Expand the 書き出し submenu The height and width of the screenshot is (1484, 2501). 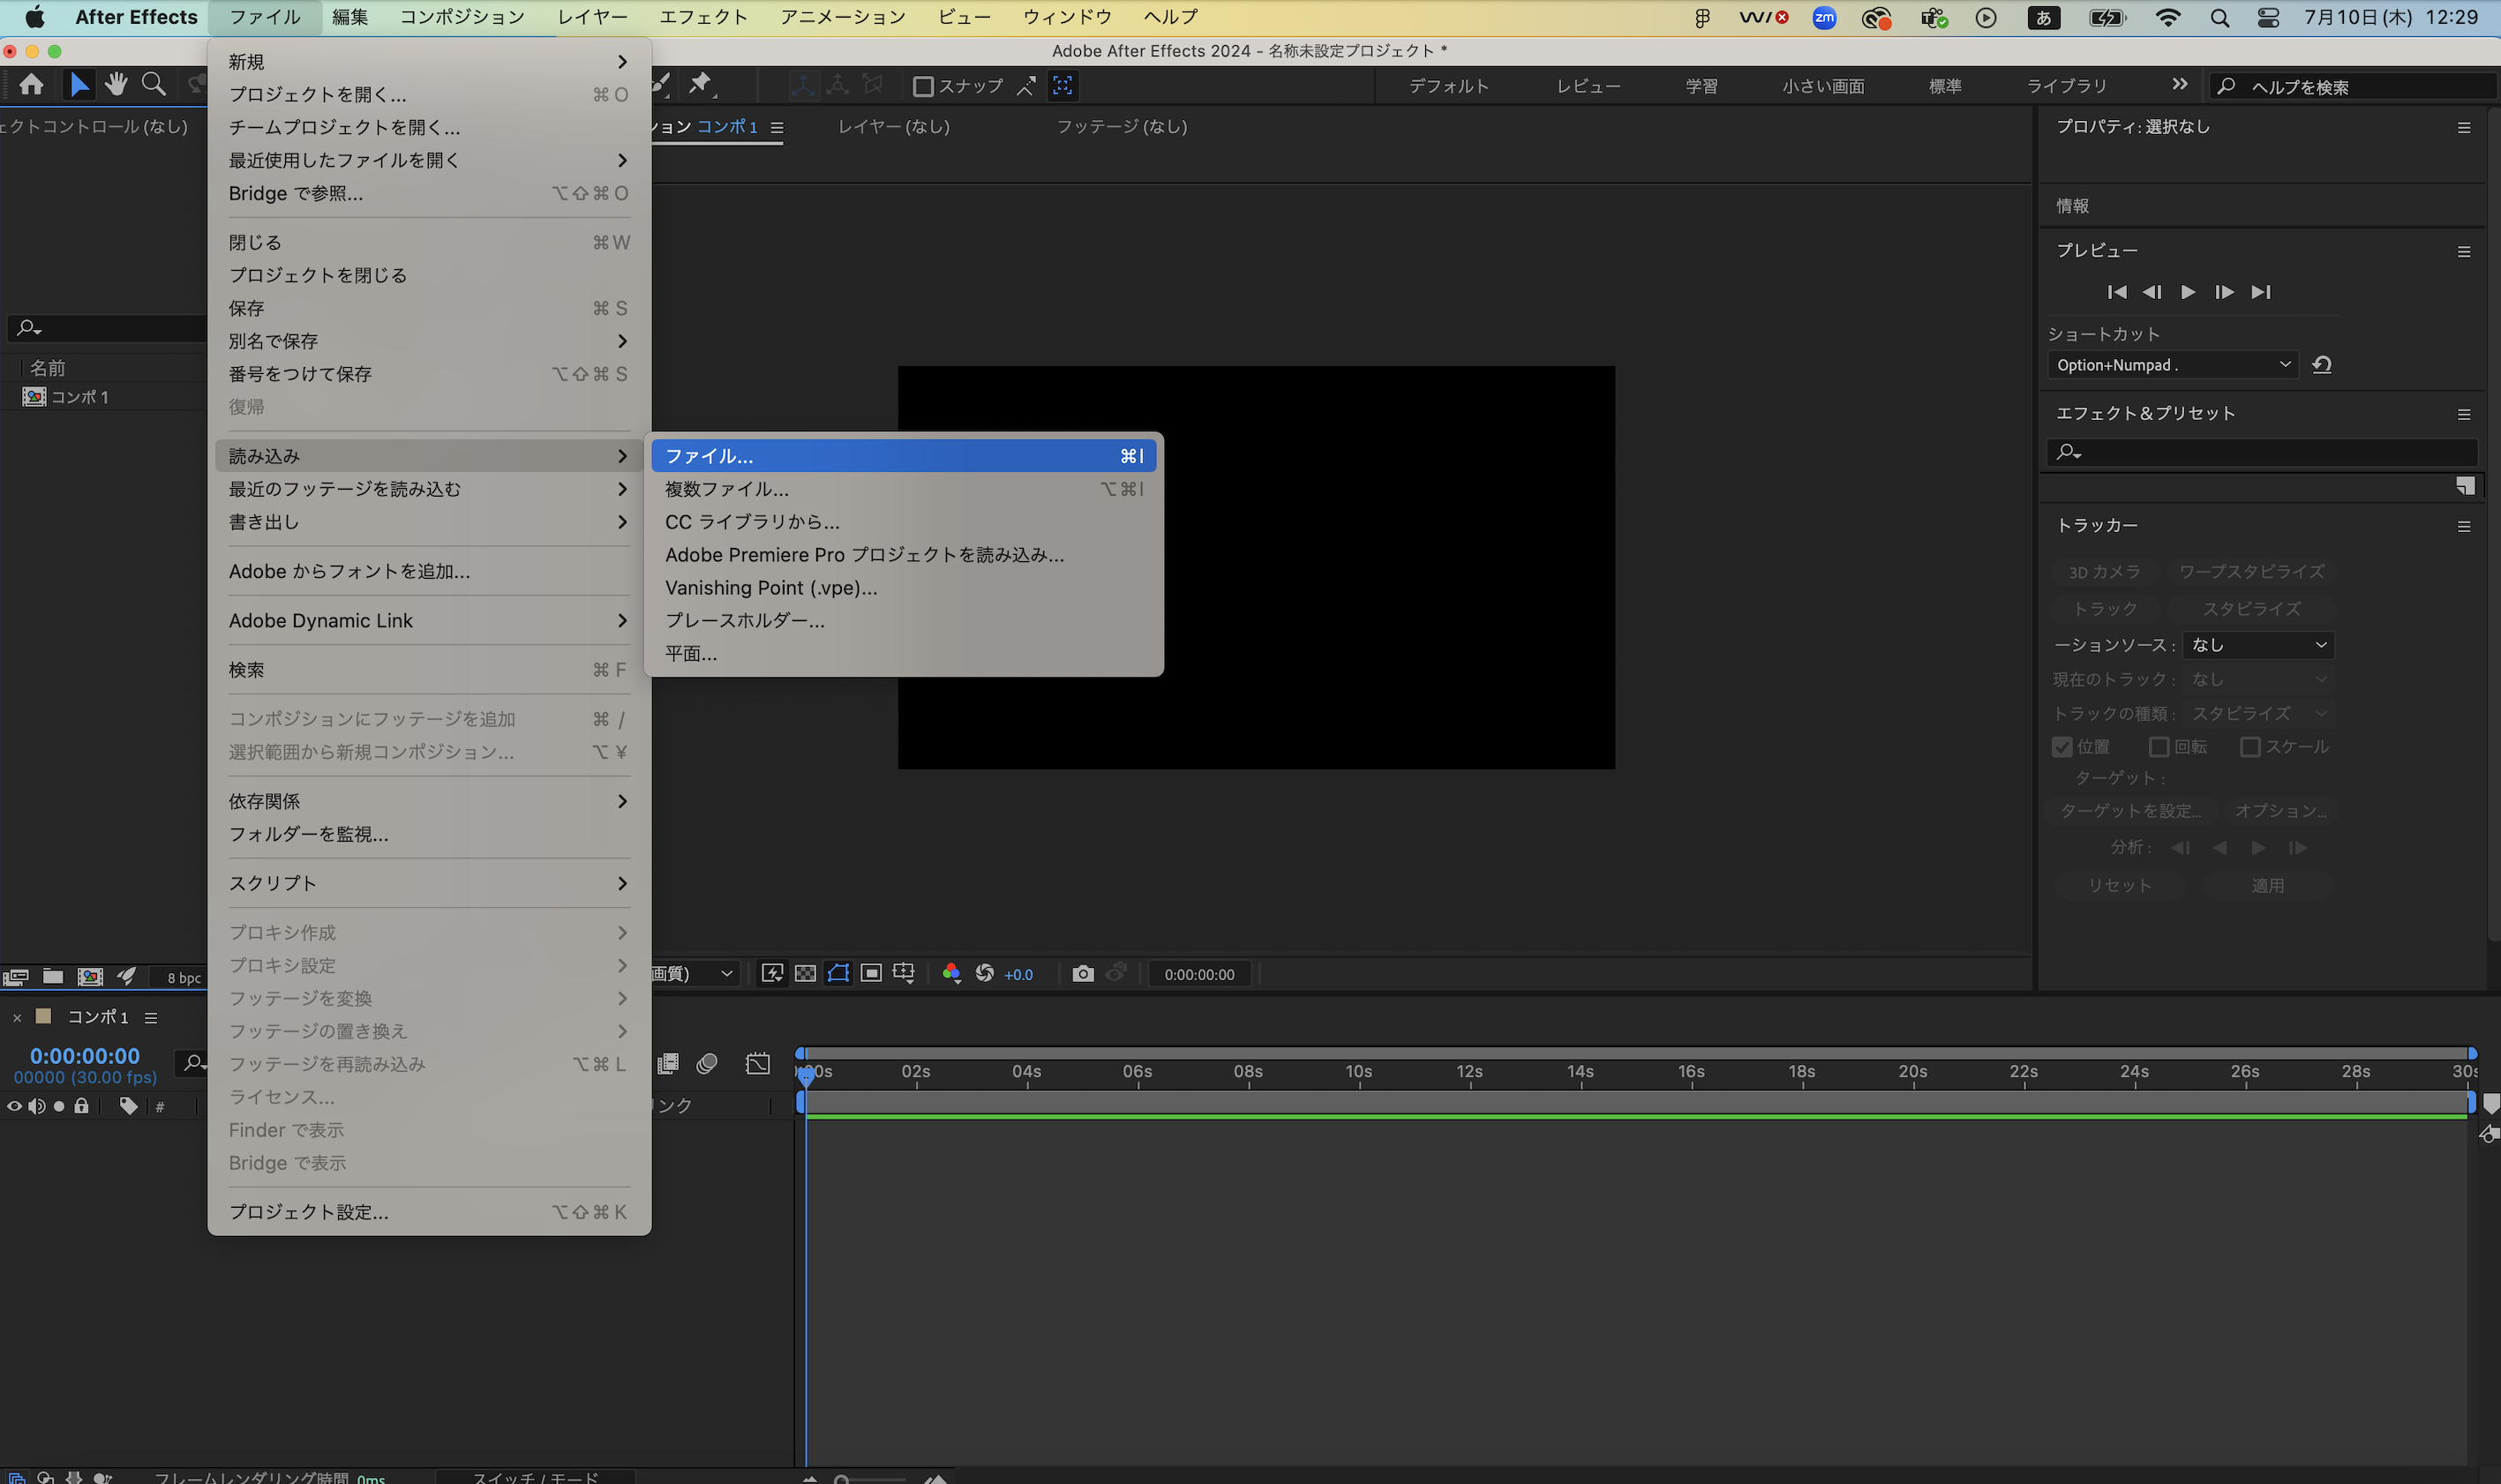(429, 522)
